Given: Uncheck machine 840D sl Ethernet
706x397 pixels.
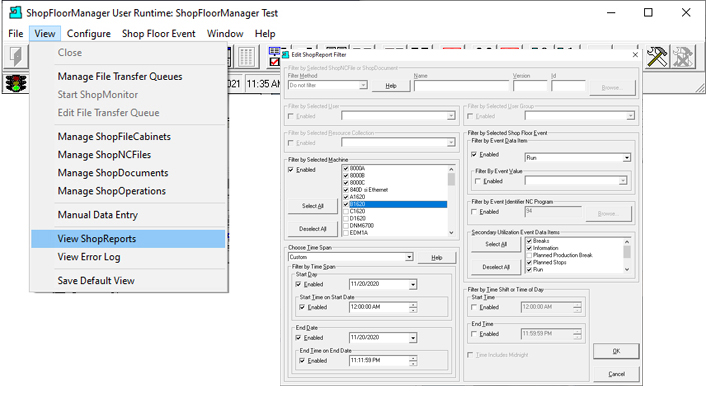Looking at the screenshot, I should tap(346, 190).
